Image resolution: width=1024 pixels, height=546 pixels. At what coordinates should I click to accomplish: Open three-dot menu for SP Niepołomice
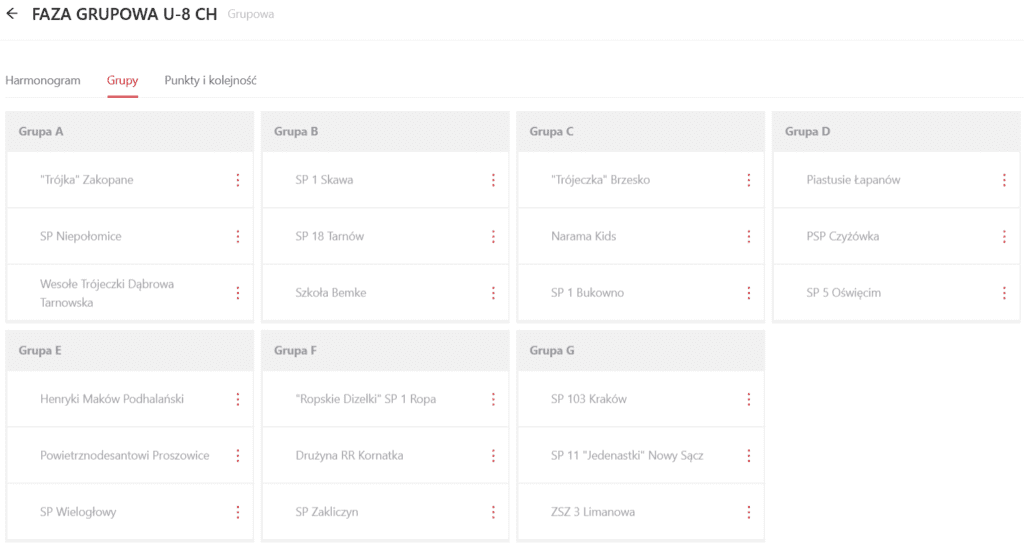click(x=238, y=237)
